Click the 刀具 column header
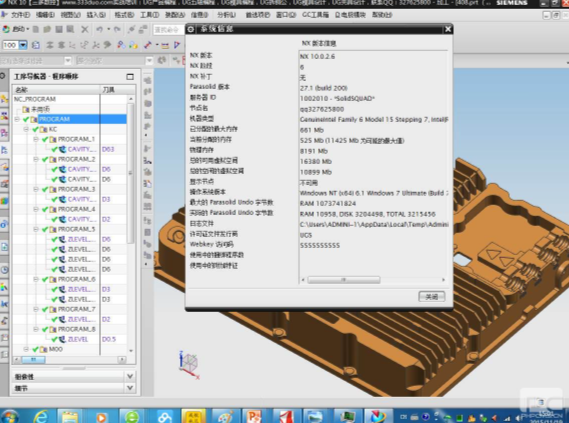The image size is (569, 423). [x=118, y=90]
